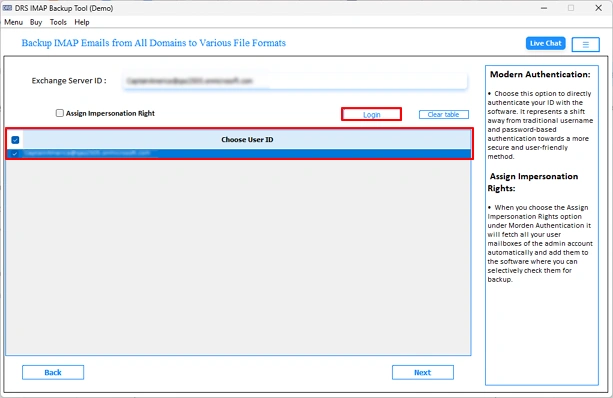Open the hamburger menu button
The width and height of the screenshot is (613, 398).
[585, 45]
